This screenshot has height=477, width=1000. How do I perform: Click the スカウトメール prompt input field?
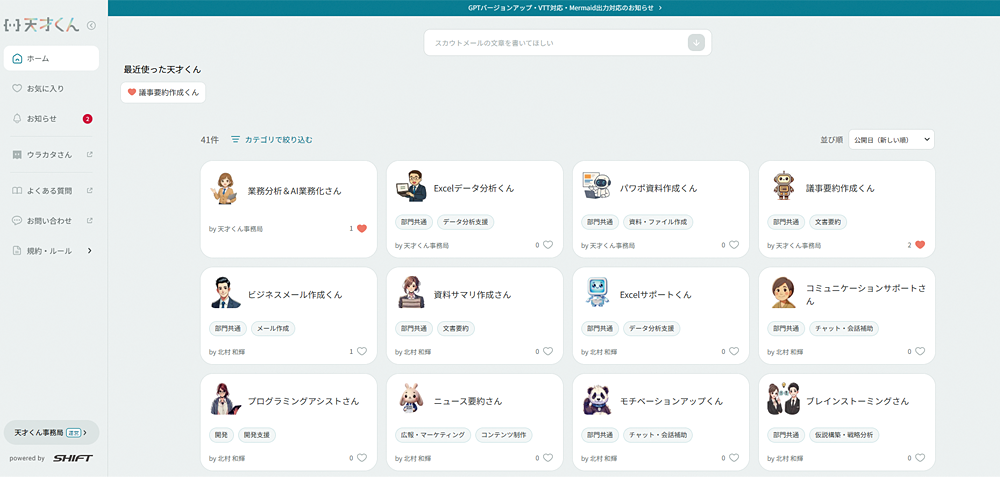click(x=555, y=43)
